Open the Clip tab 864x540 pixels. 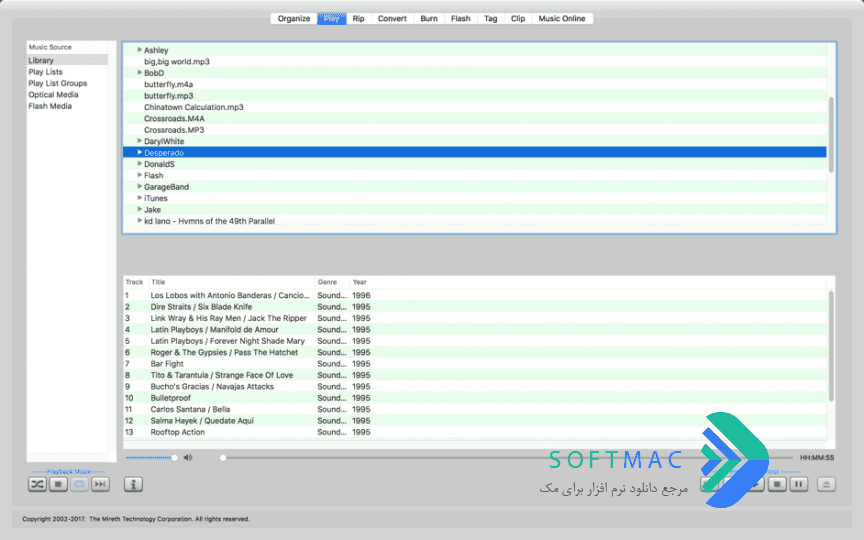pyautogui.click(x=518, y=18)
